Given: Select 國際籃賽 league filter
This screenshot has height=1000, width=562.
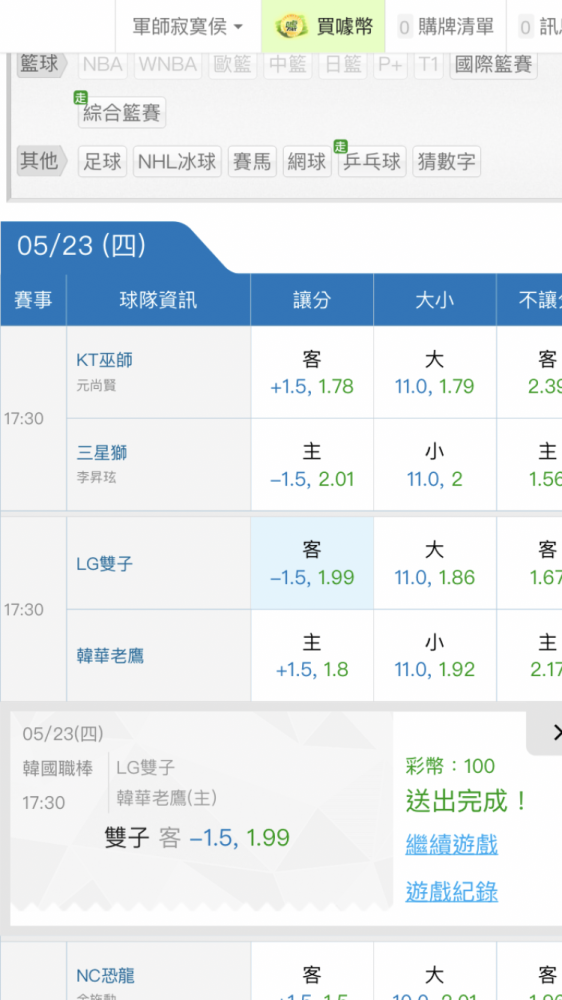Looking at the screenshot, I should [494, 64].
